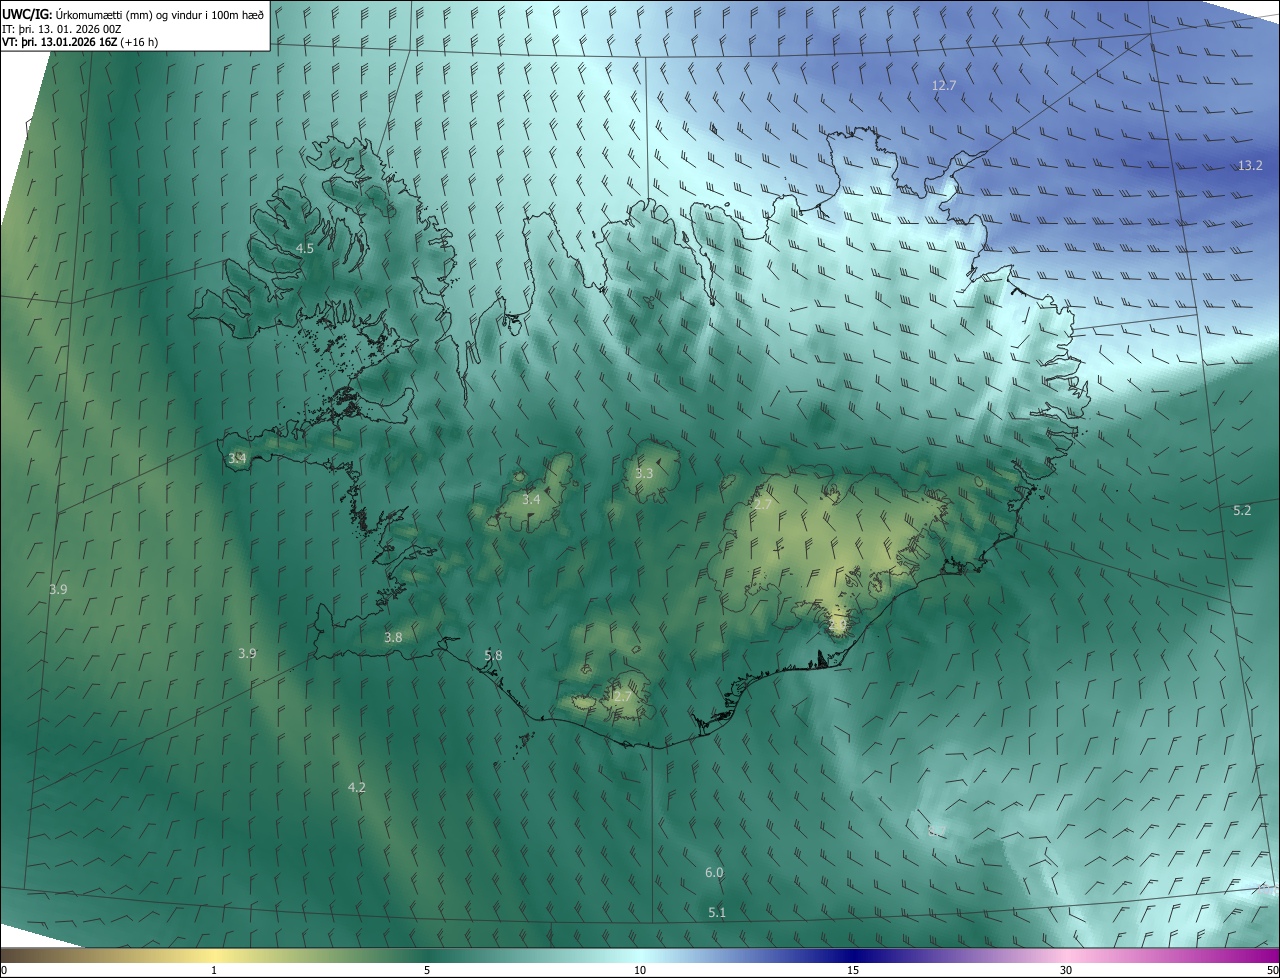The height and width of the screenshot is (978, 1280).
Task: Click the 1 tick label on the color scale
Action: click(214, 970)
